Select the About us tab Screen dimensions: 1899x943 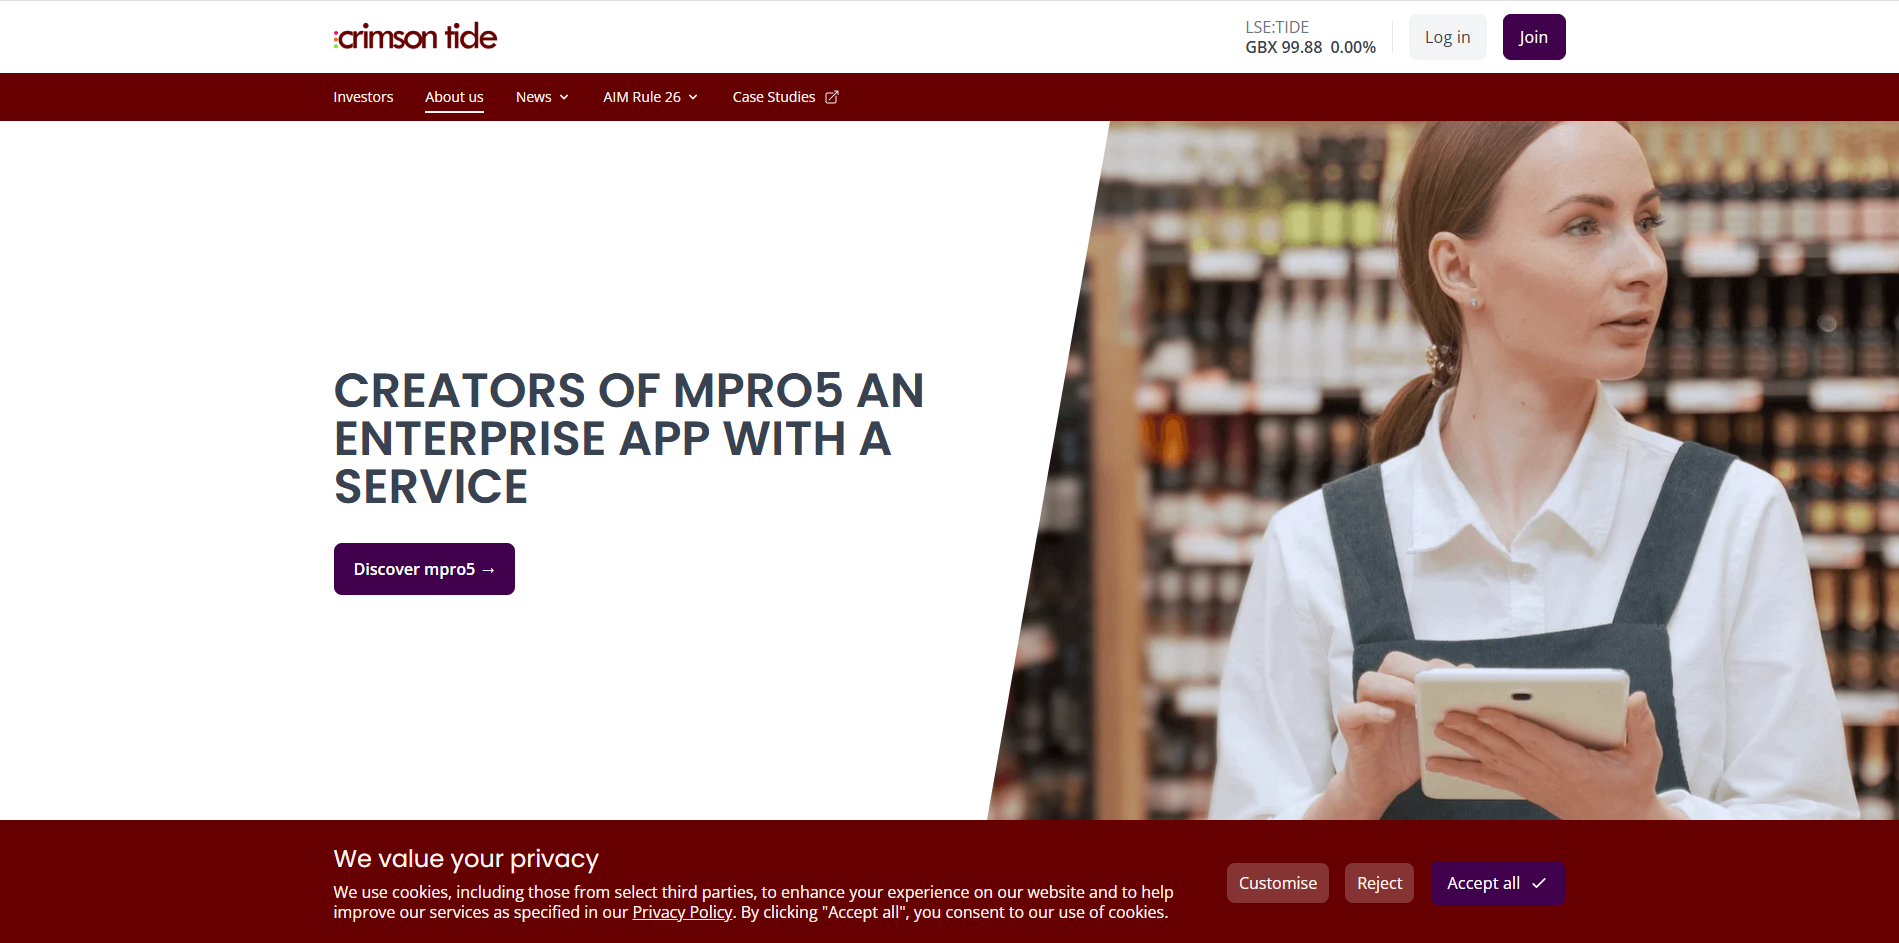tap(454, 97)
